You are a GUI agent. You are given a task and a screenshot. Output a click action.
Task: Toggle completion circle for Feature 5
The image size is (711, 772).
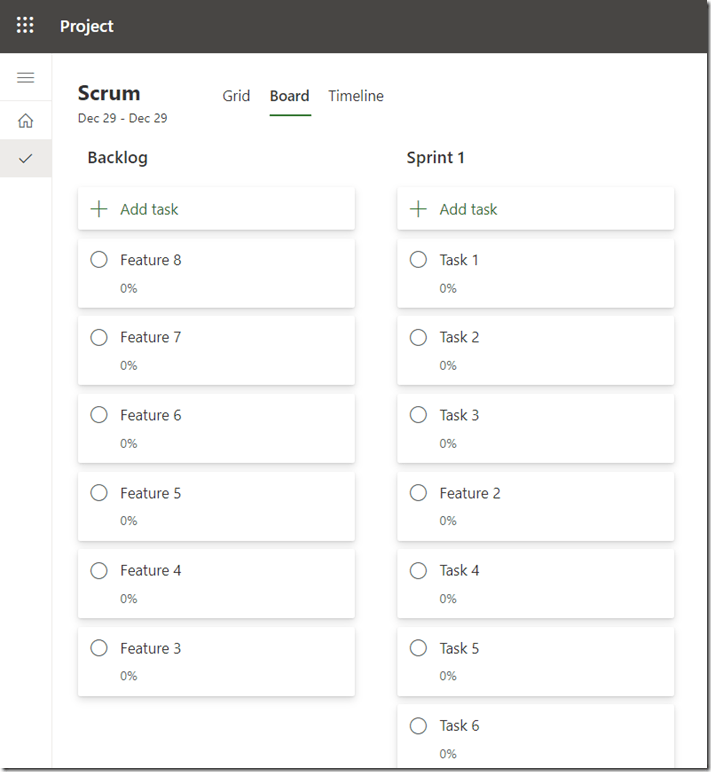click(99, 493)
